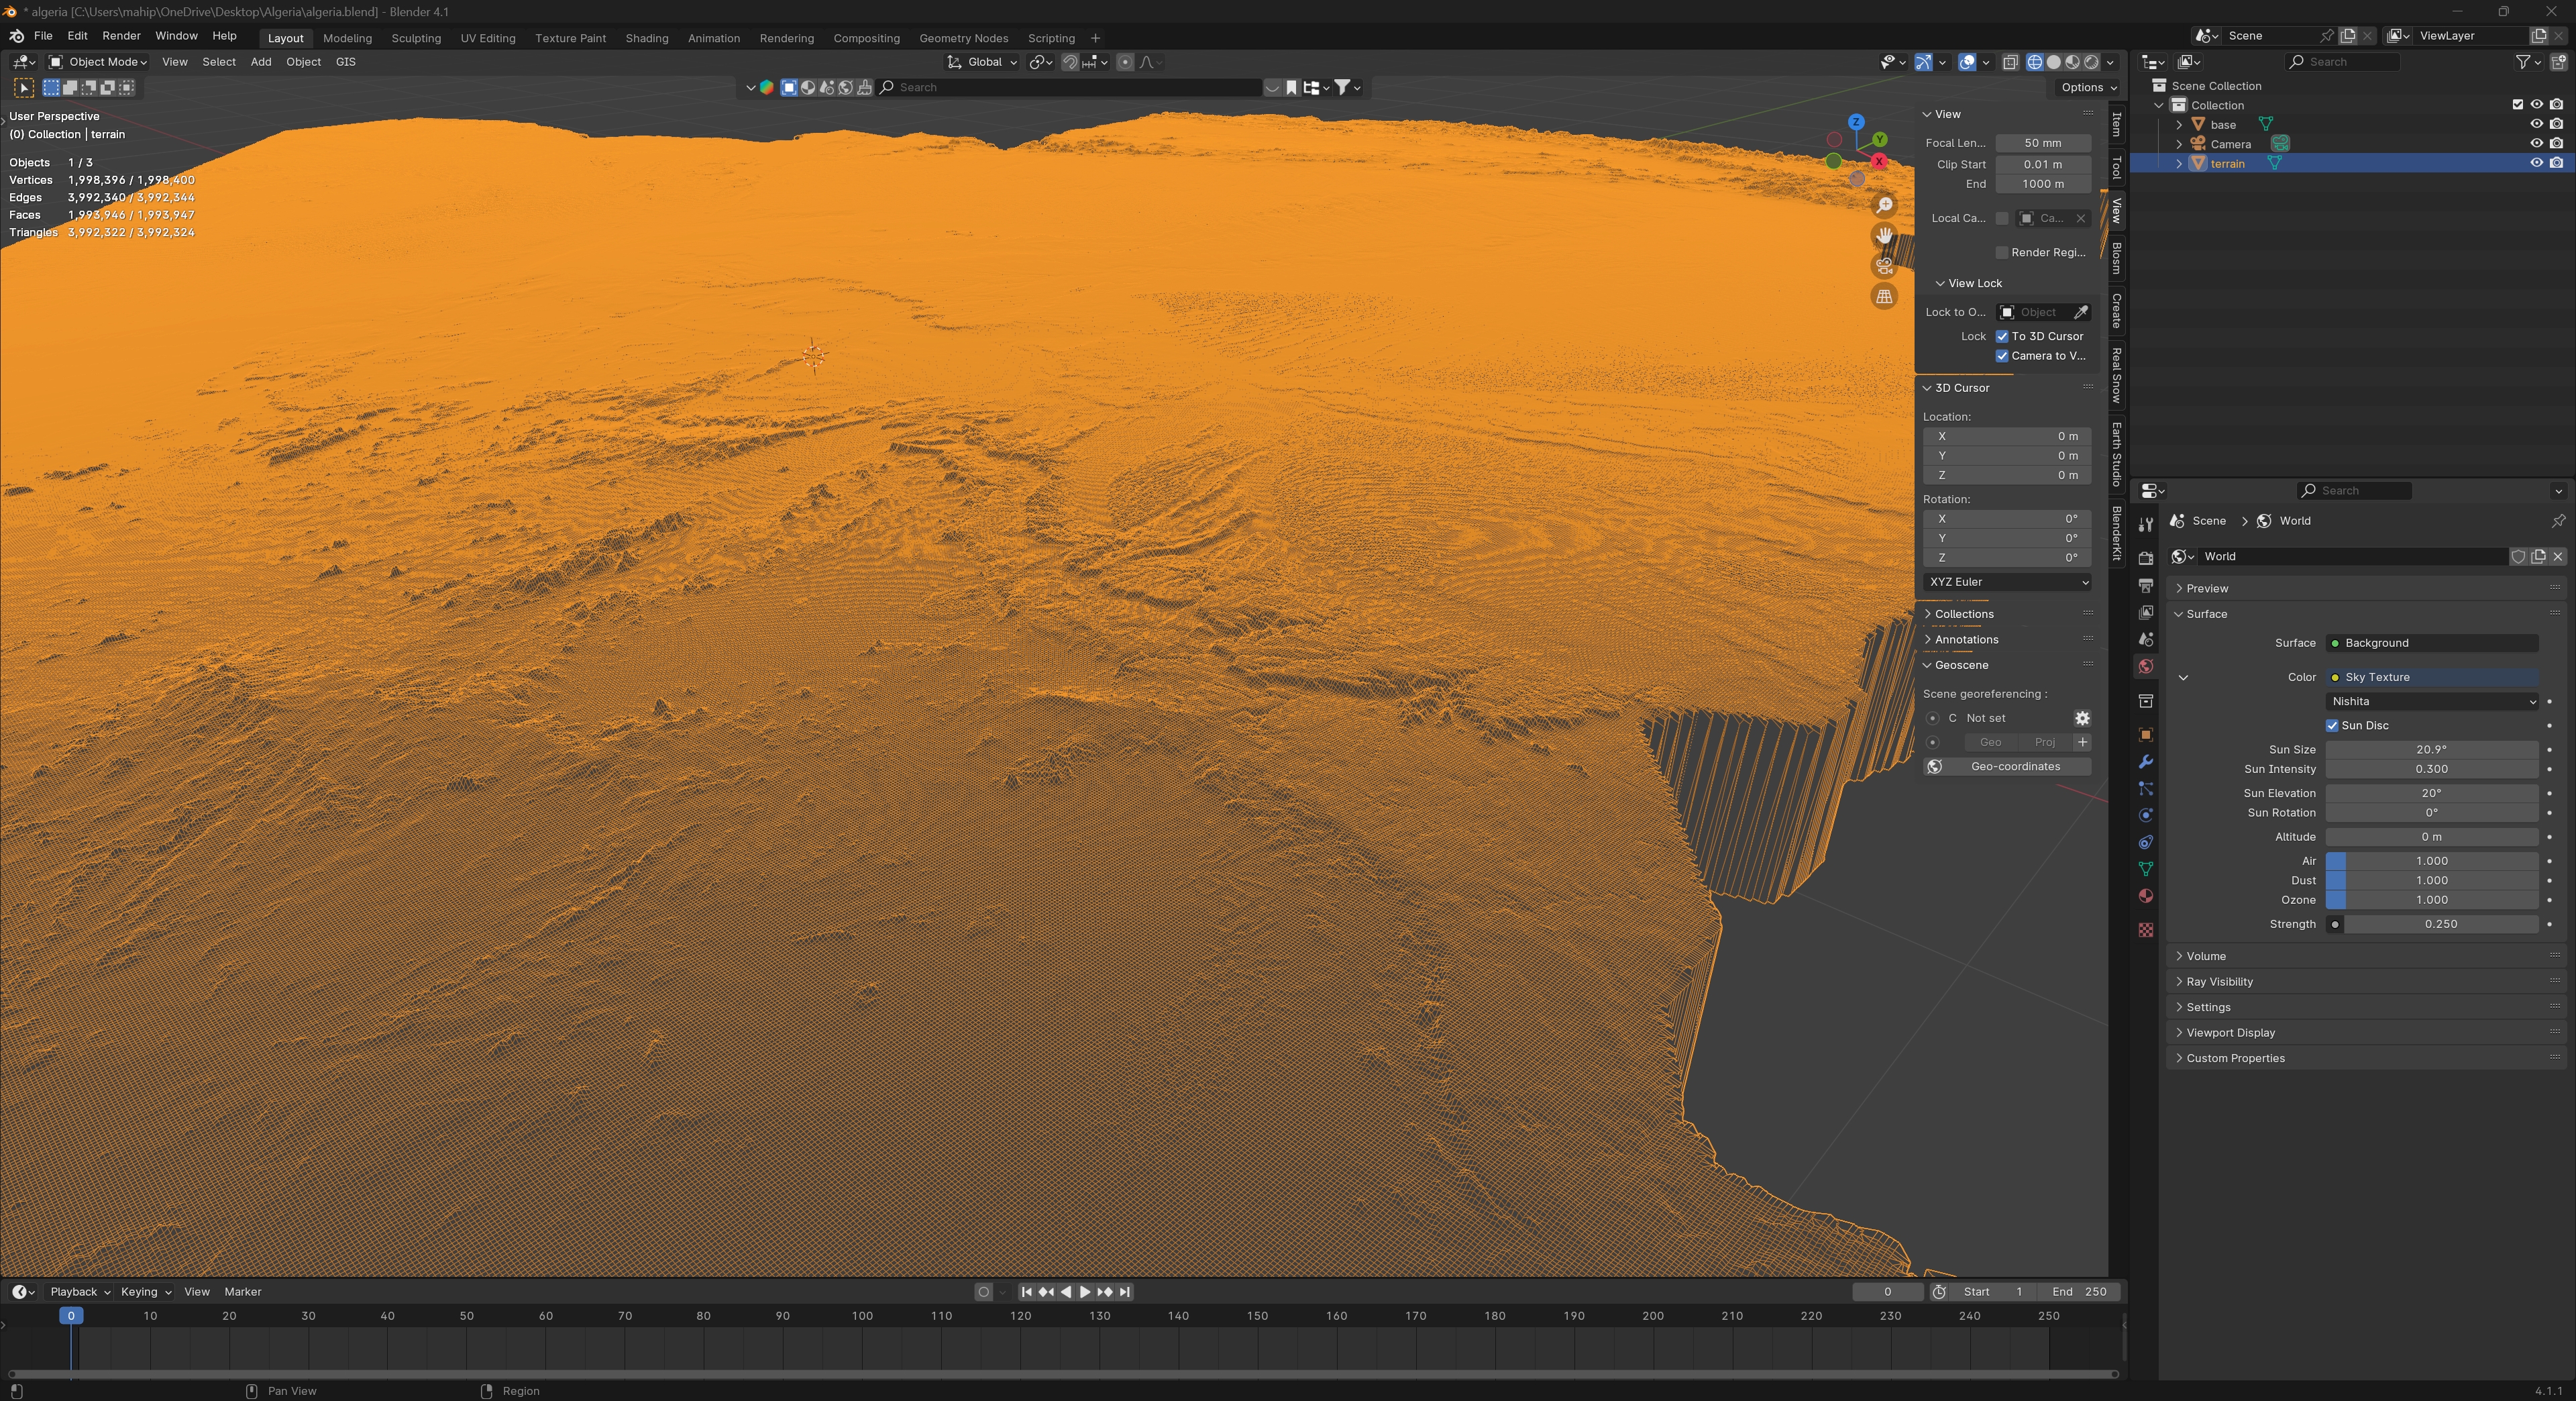This screenshot has width=2576, height=1401.
Task: Switch perspective/orthographic grid gizmo
Action: pos(1884,297)
